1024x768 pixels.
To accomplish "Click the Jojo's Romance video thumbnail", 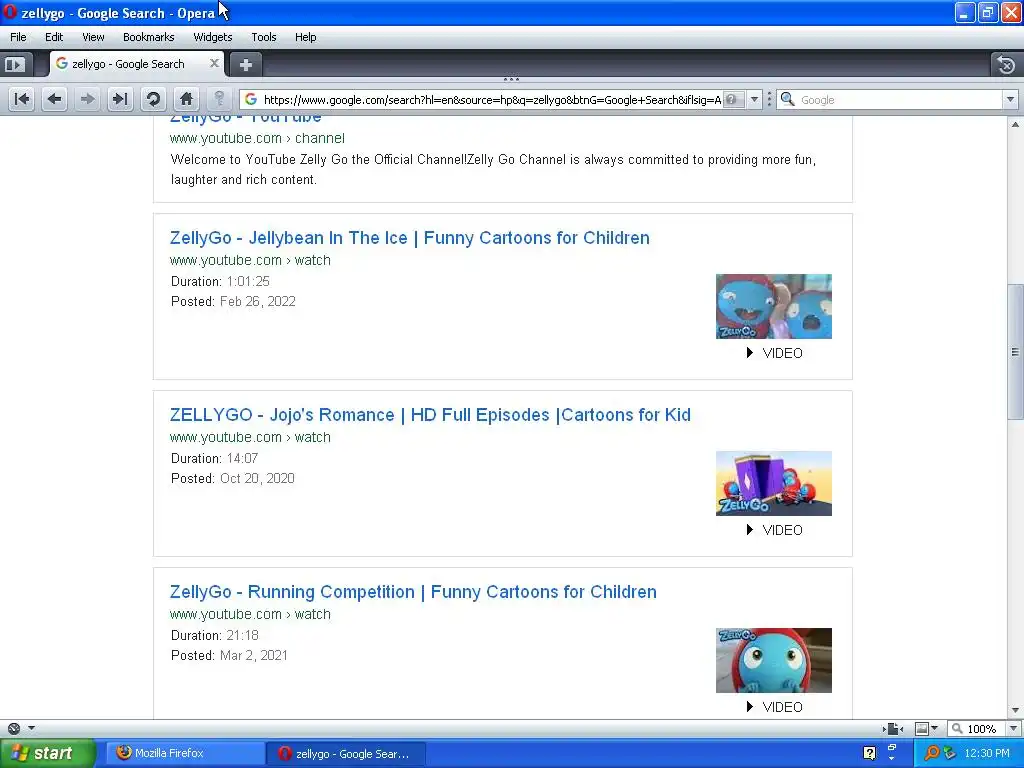I will [x=774, y=483].
